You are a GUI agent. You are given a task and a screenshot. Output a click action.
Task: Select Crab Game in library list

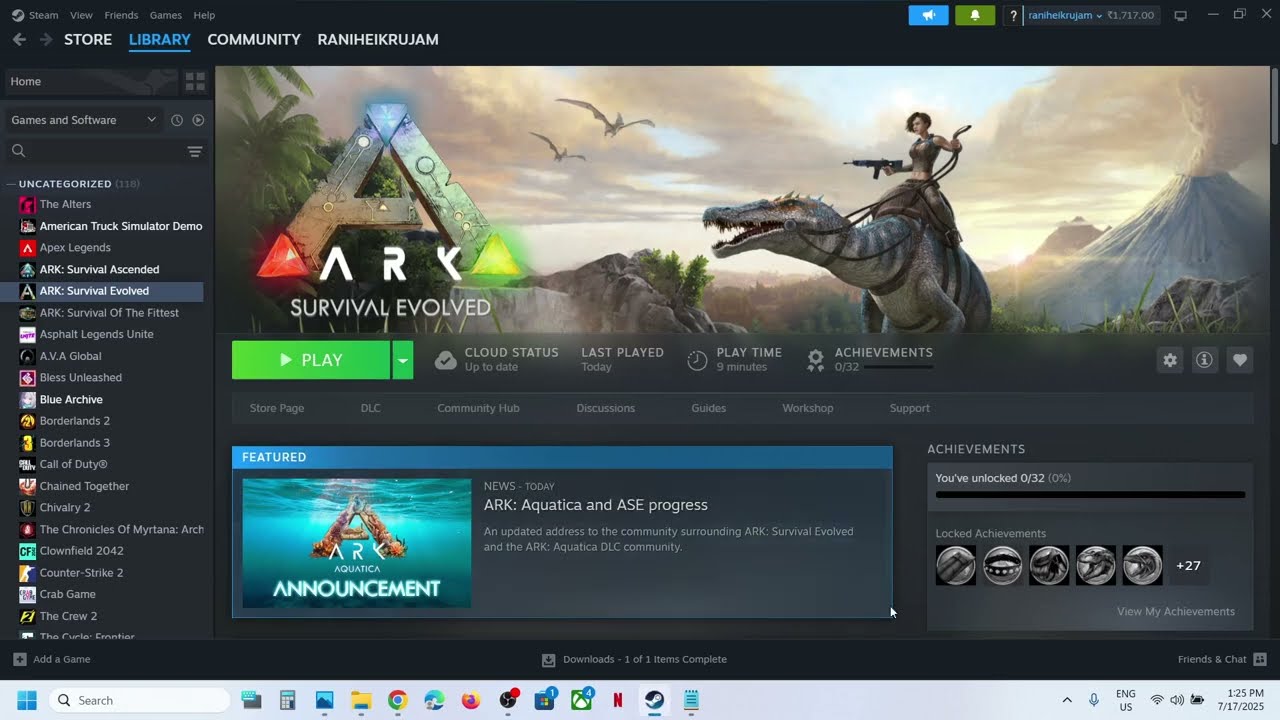coord(67,594)
